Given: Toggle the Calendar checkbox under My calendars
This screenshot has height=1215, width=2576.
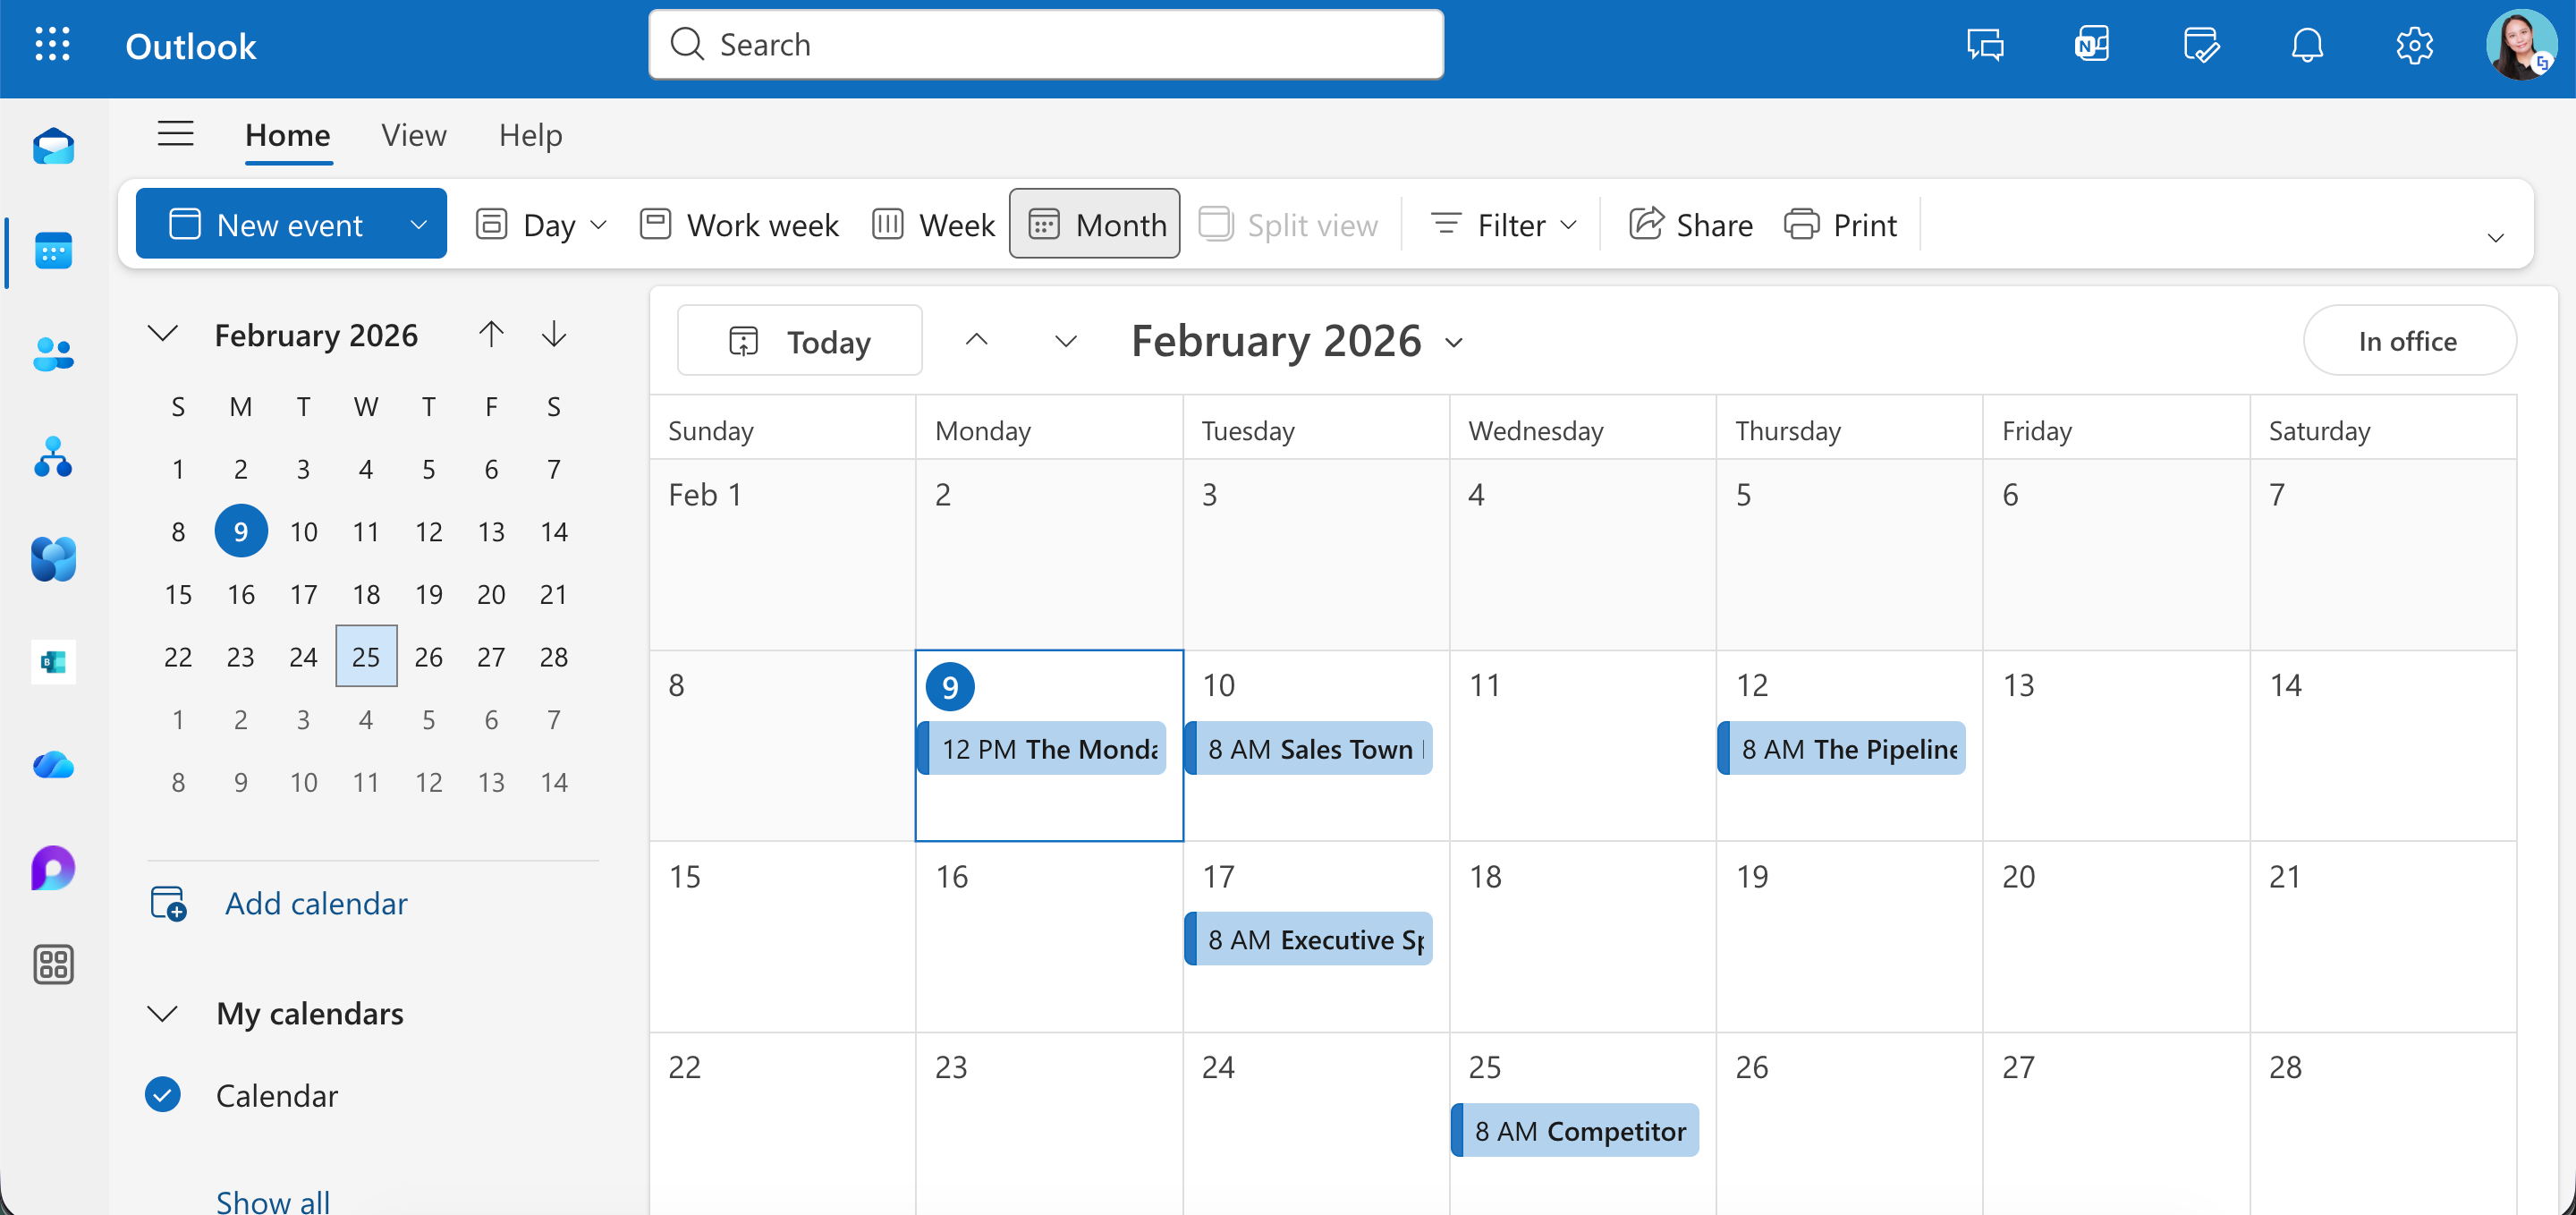Looking at the screenshot, I should coord(163,1095).
